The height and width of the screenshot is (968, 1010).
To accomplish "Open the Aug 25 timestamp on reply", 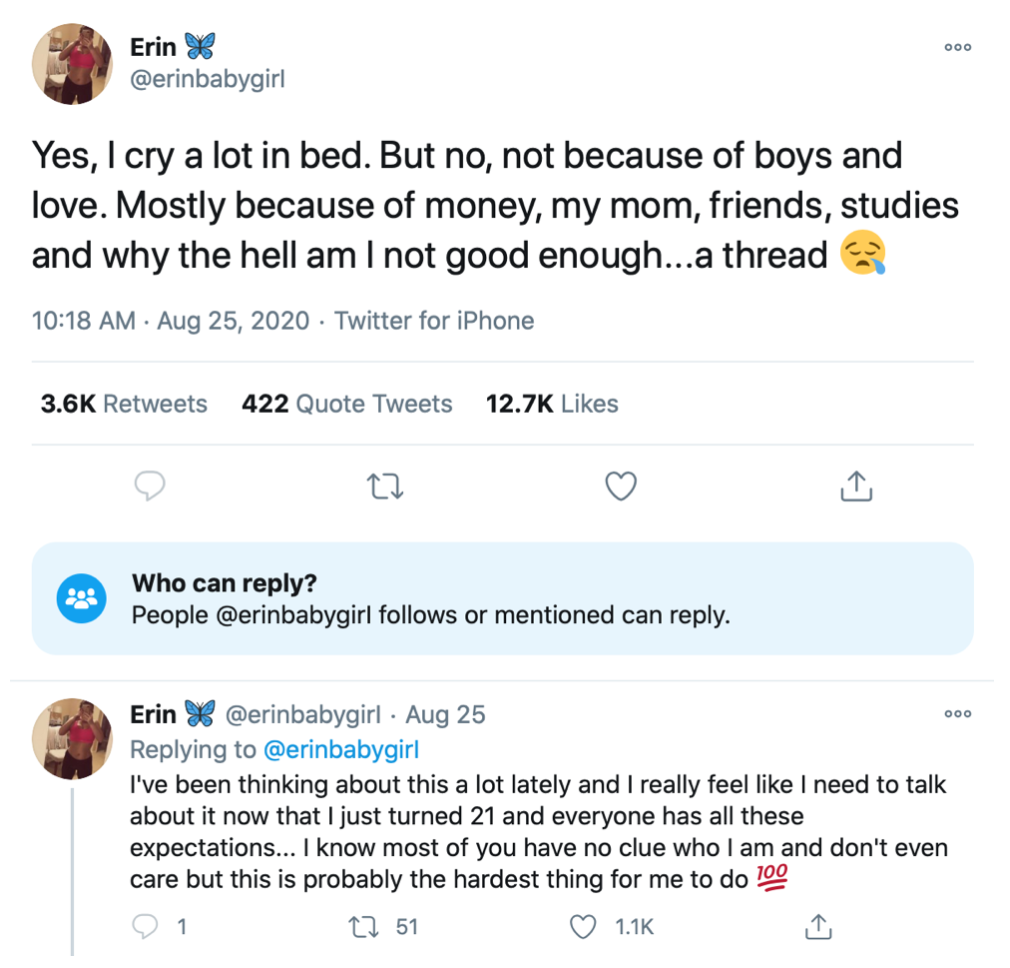I will [x=445, y=715].
